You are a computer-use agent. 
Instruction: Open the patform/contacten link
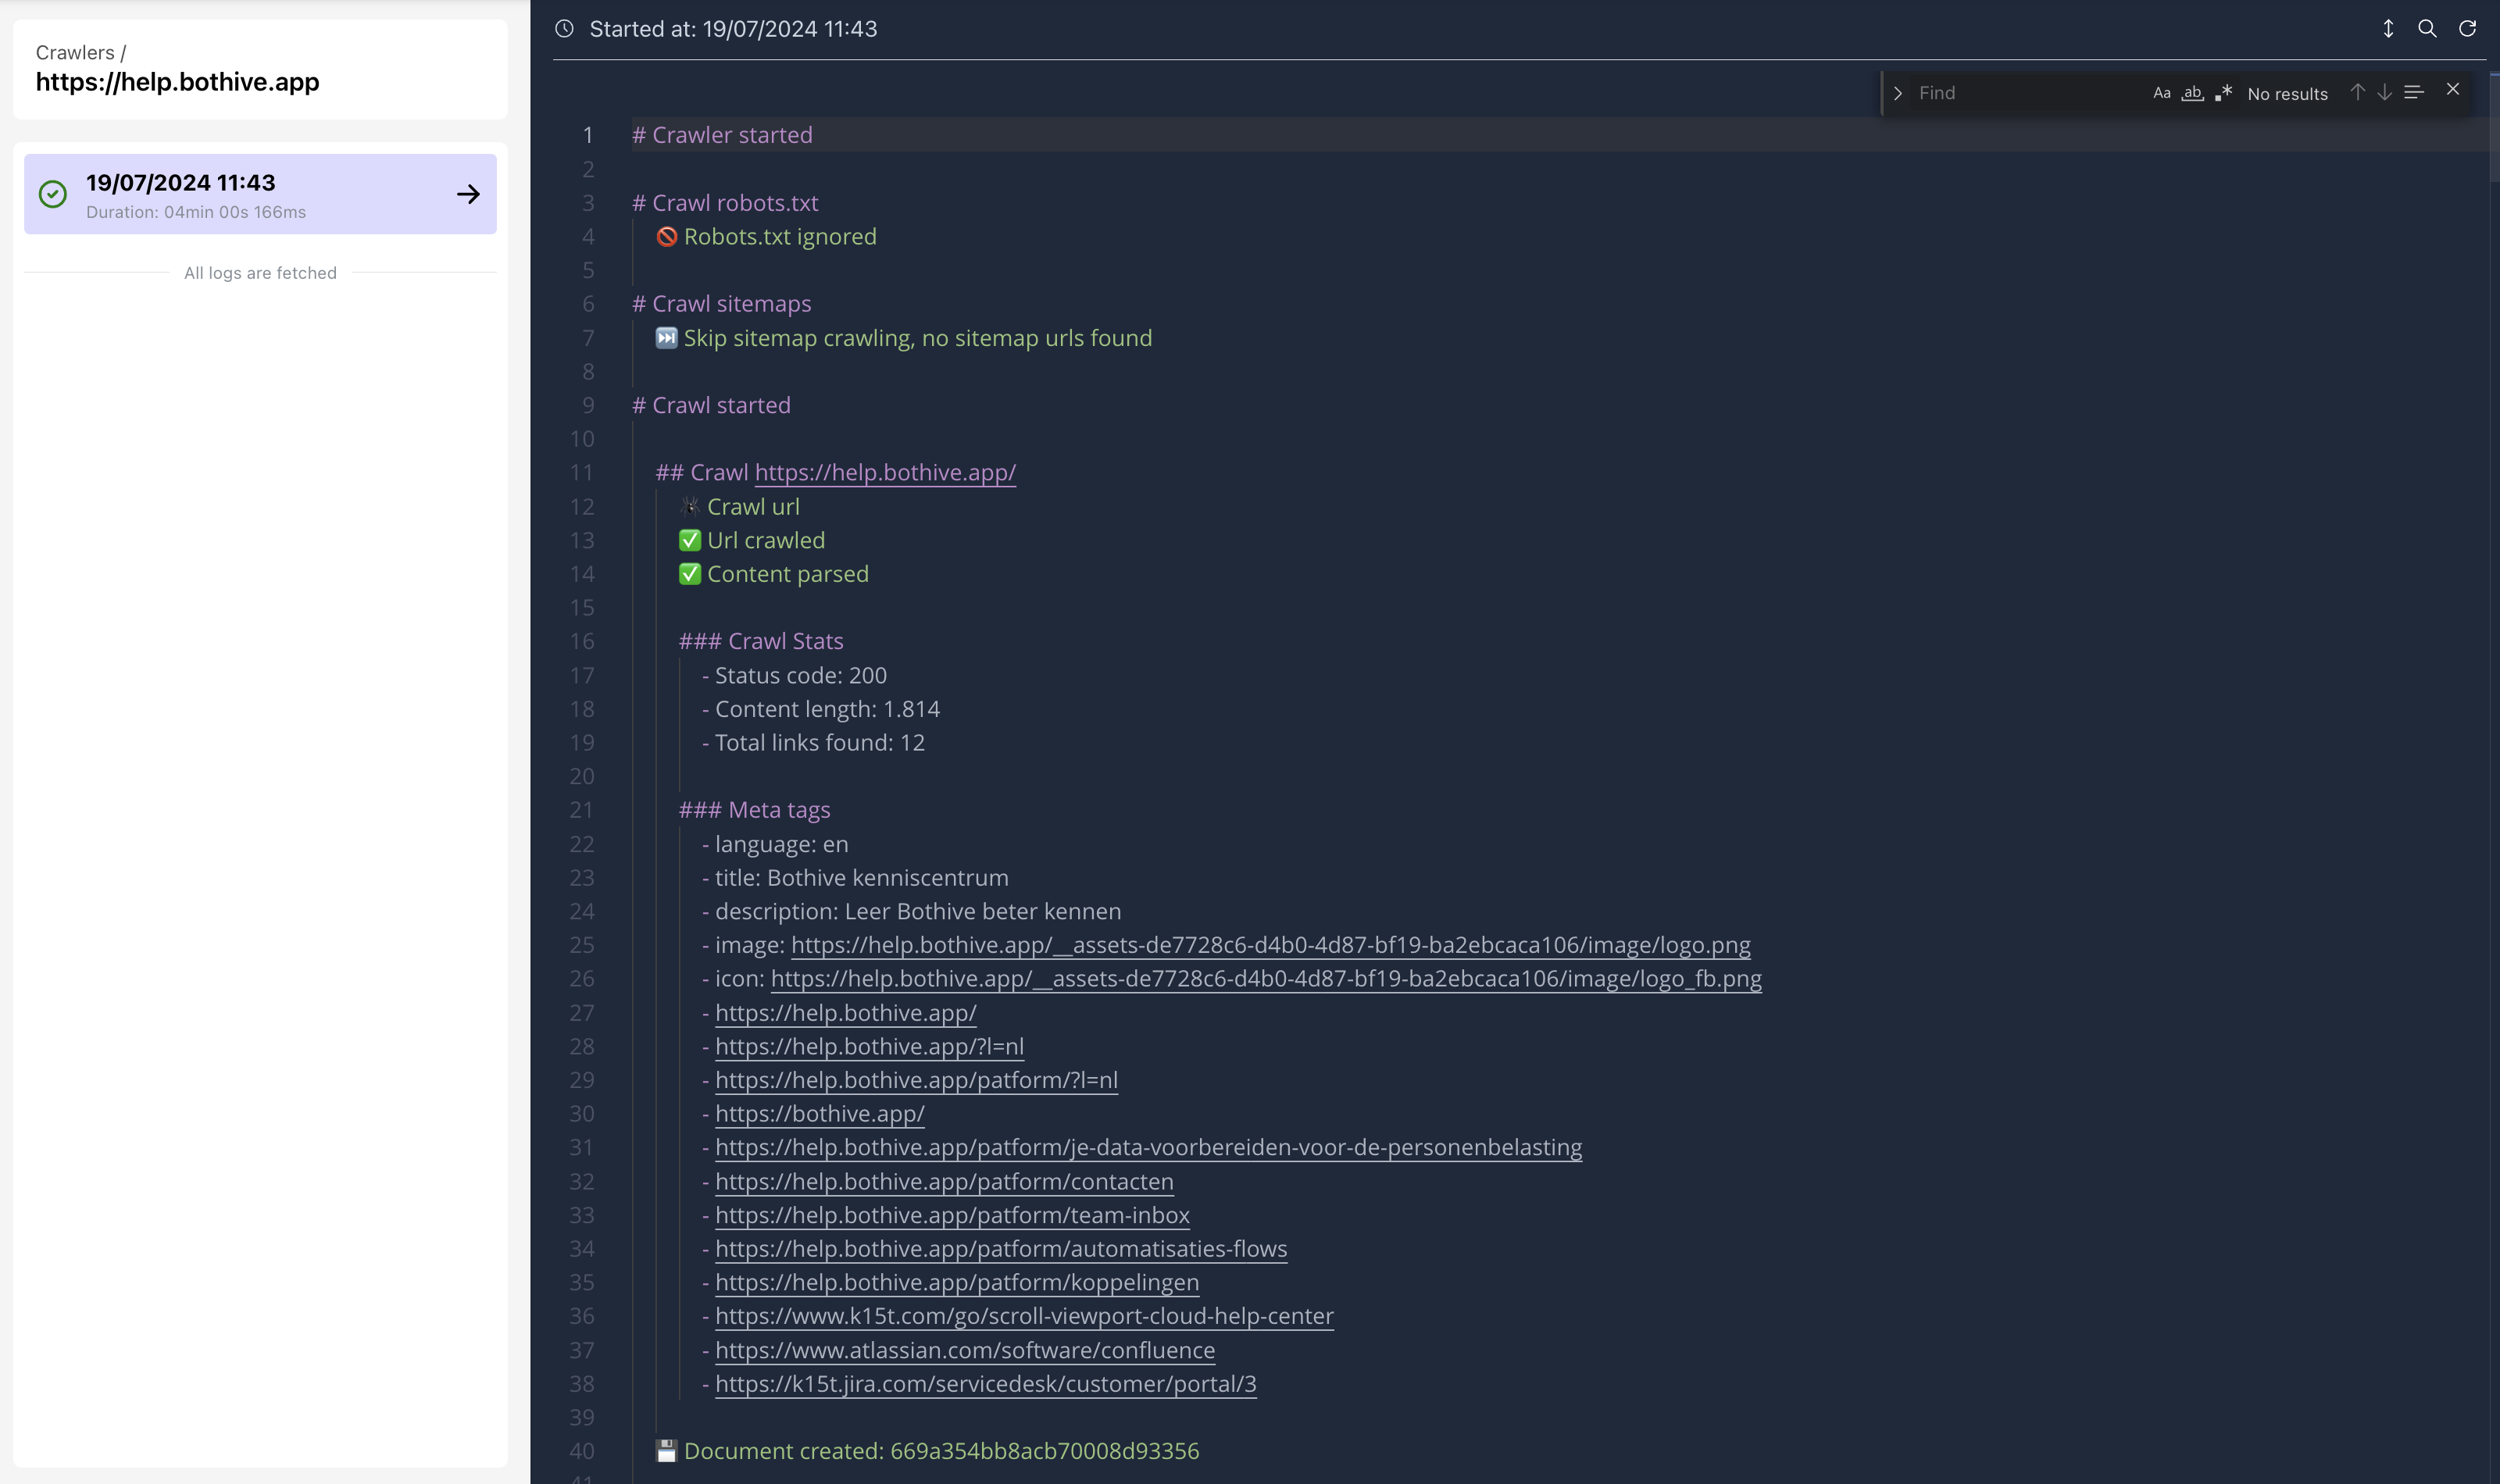click(944, 1181)
